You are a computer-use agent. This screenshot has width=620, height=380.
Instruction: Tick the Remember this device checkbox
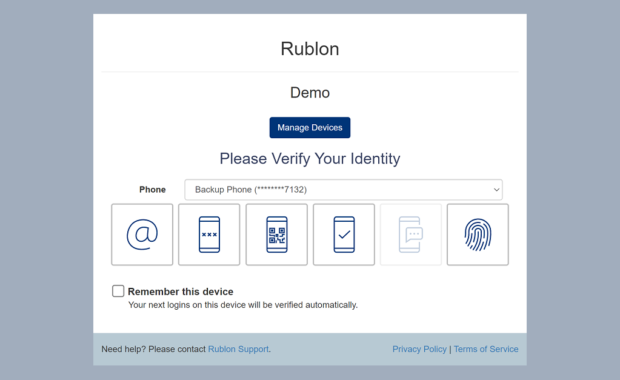(x=118, y=291)
